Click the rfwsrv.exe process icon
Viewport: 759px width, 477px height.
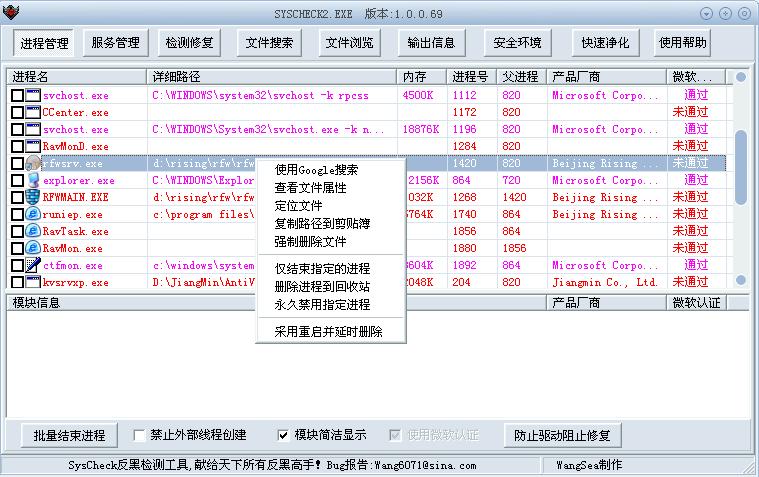33,163
